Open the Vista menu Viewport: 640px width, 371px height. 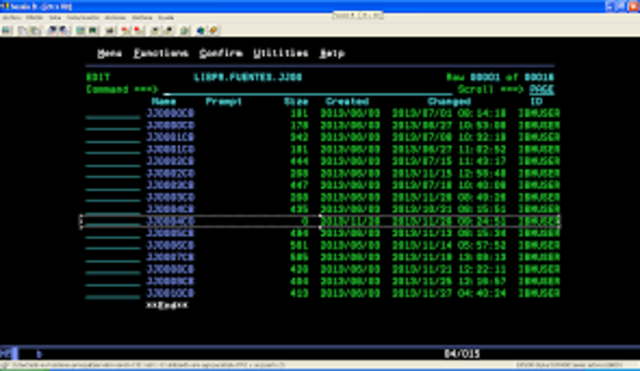[55, 18]
